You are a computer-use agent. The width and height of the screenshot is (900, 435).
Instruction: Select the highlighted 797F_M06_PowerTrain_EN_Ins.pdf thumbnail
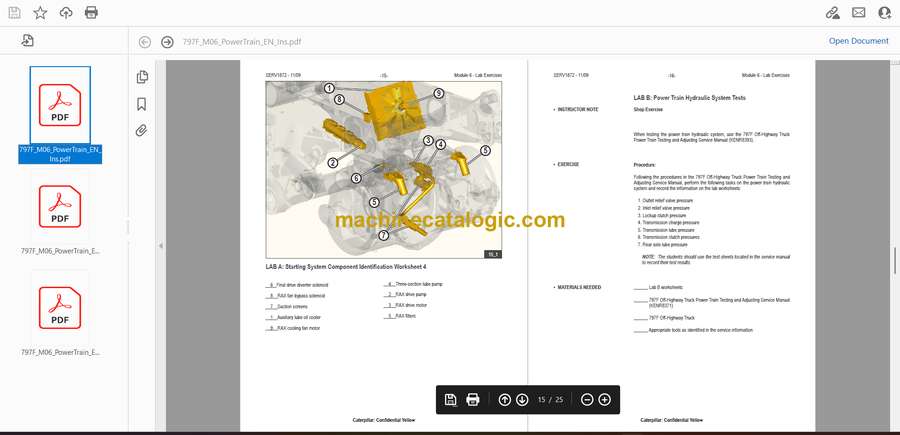pos(60,105)
